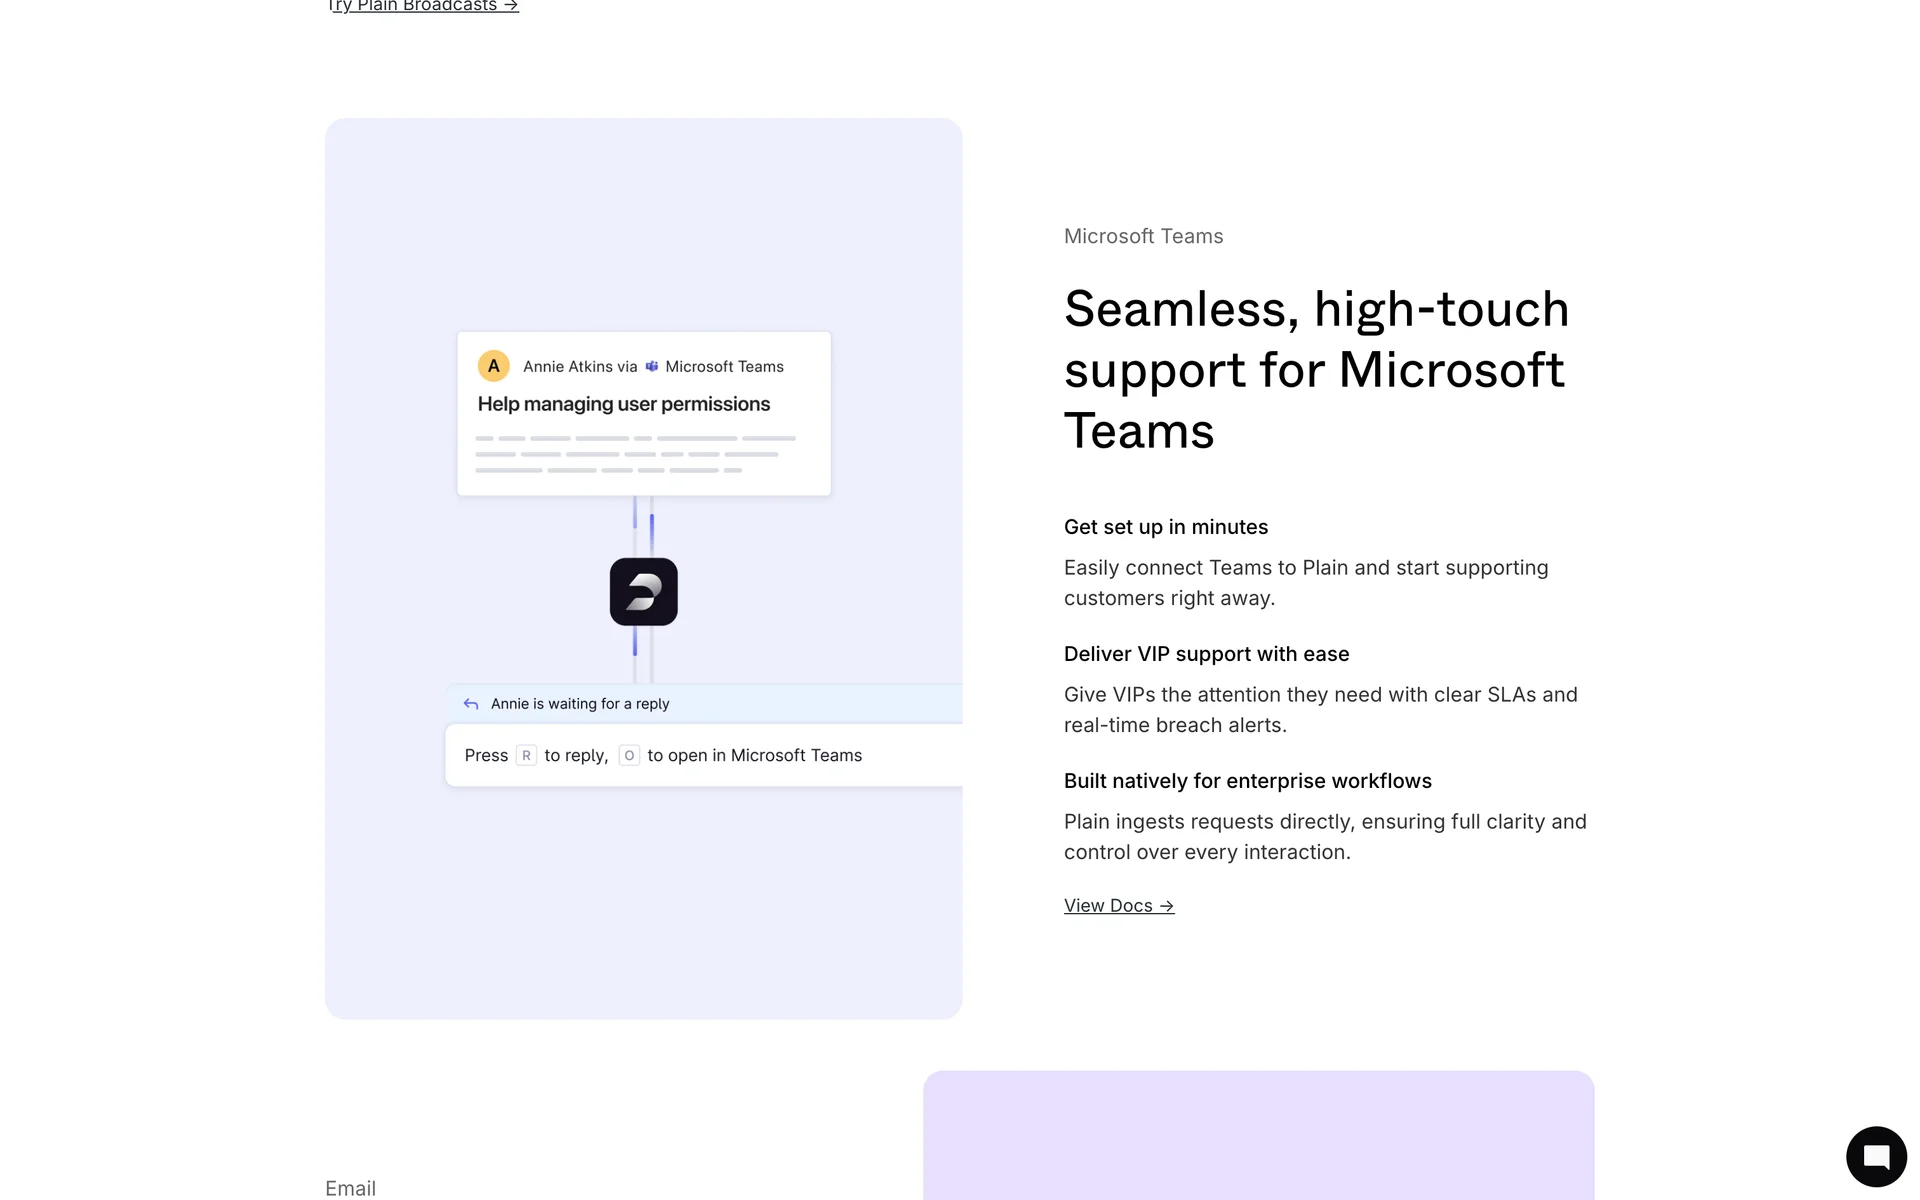The height and width of the screenshot is (1200, 1920).
Task: Click the Plain logo app icon
Action: pyautogui.click(x=643, y=592)
